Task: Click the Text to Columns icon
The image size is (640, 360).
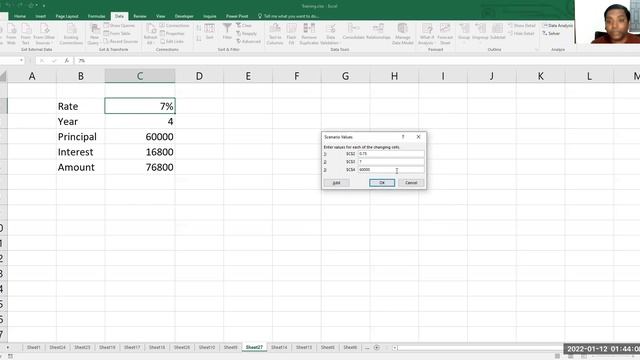Action: (x=275, y=33)
